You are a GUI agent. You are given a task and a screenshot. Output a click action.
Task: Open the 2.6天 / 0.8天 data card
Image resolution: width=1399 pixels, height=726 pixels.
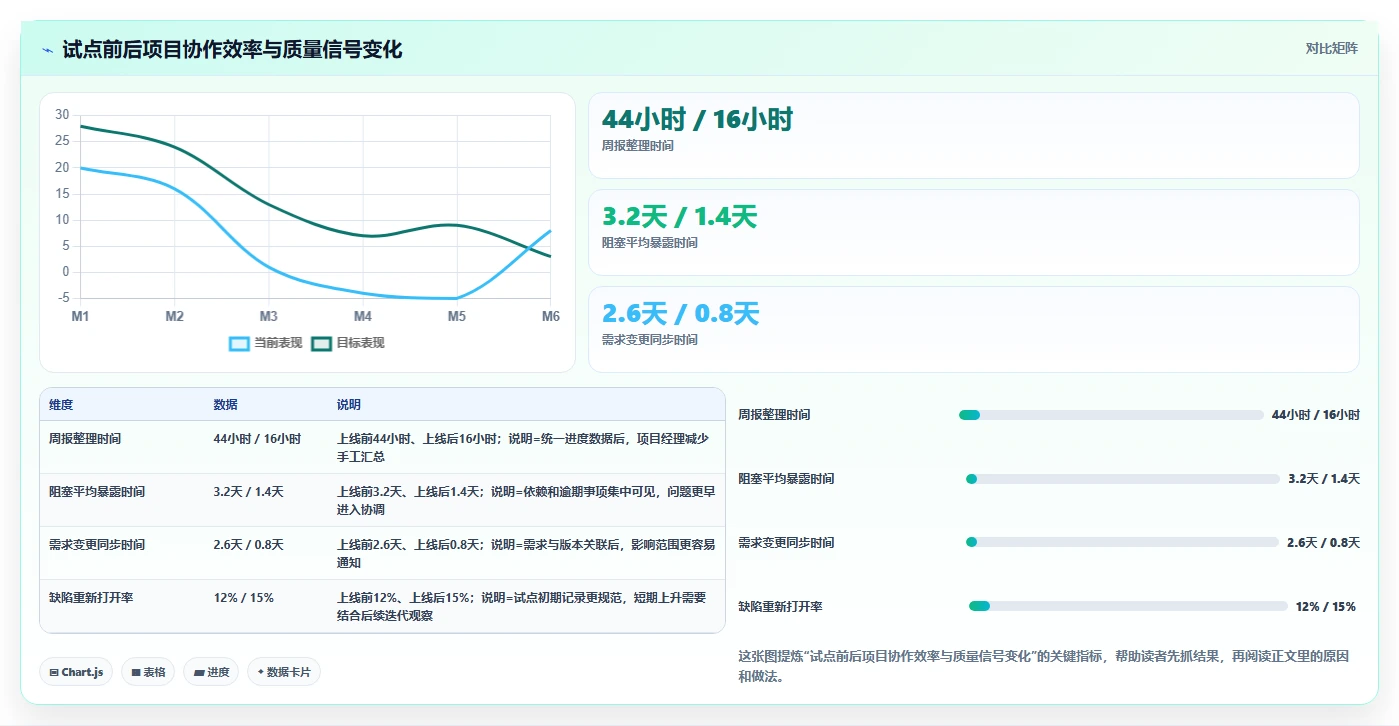point(973,329)
